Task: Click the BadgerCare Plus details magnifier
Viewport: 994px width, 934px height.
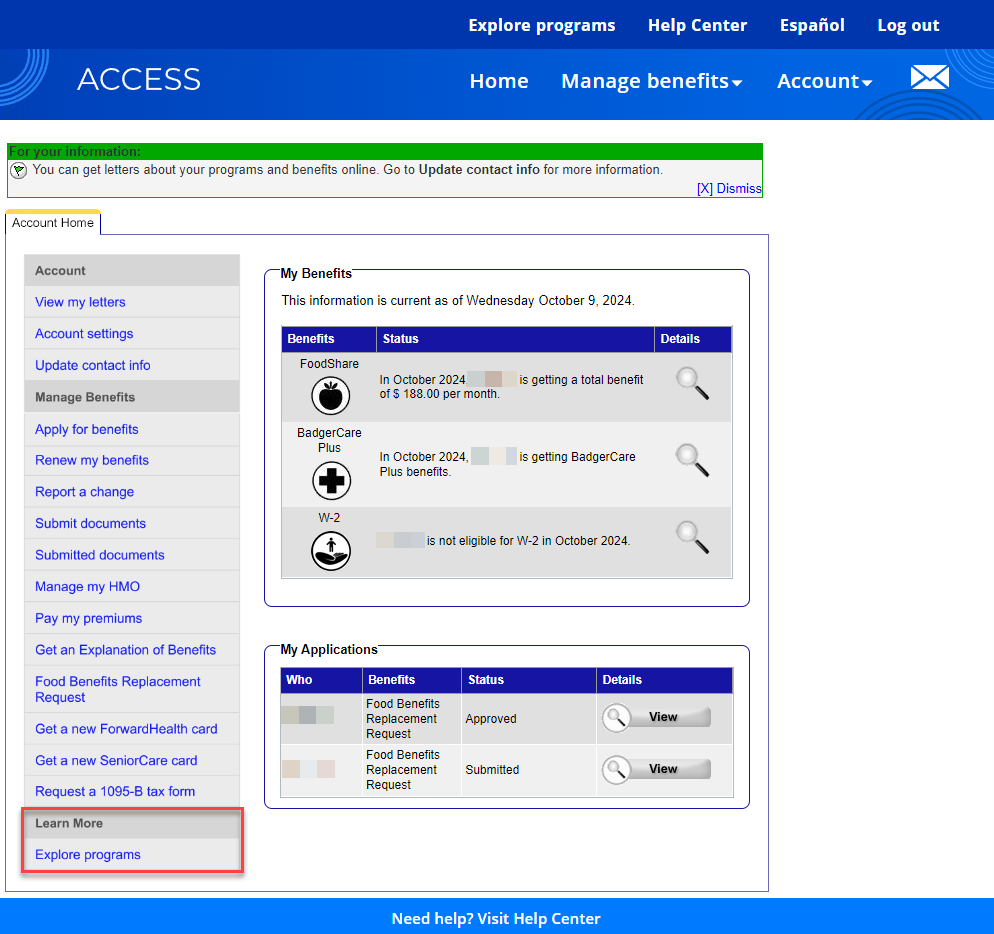Action: (x=692, y=460)
